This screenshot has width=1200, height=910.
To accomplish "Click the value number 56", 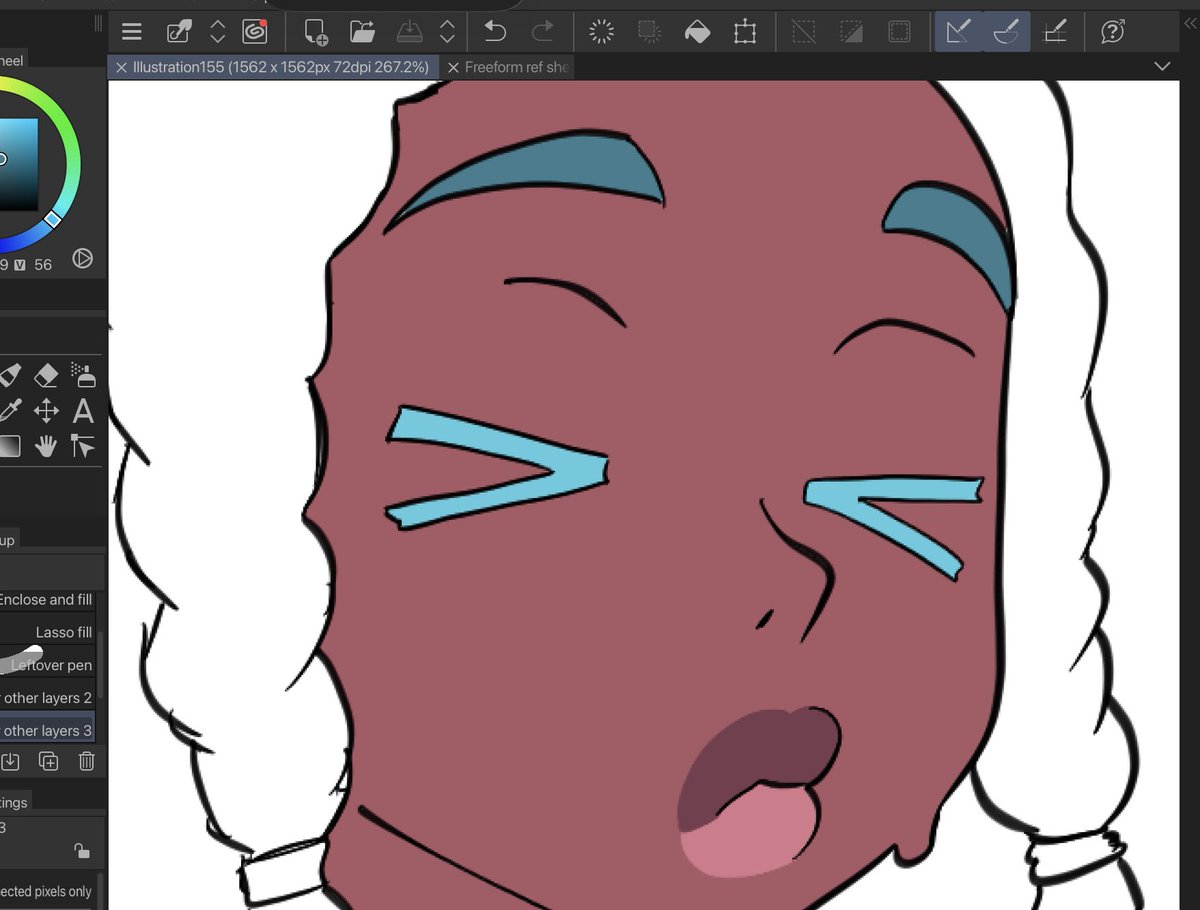I will pyautogui.click(x=43, y=265).
